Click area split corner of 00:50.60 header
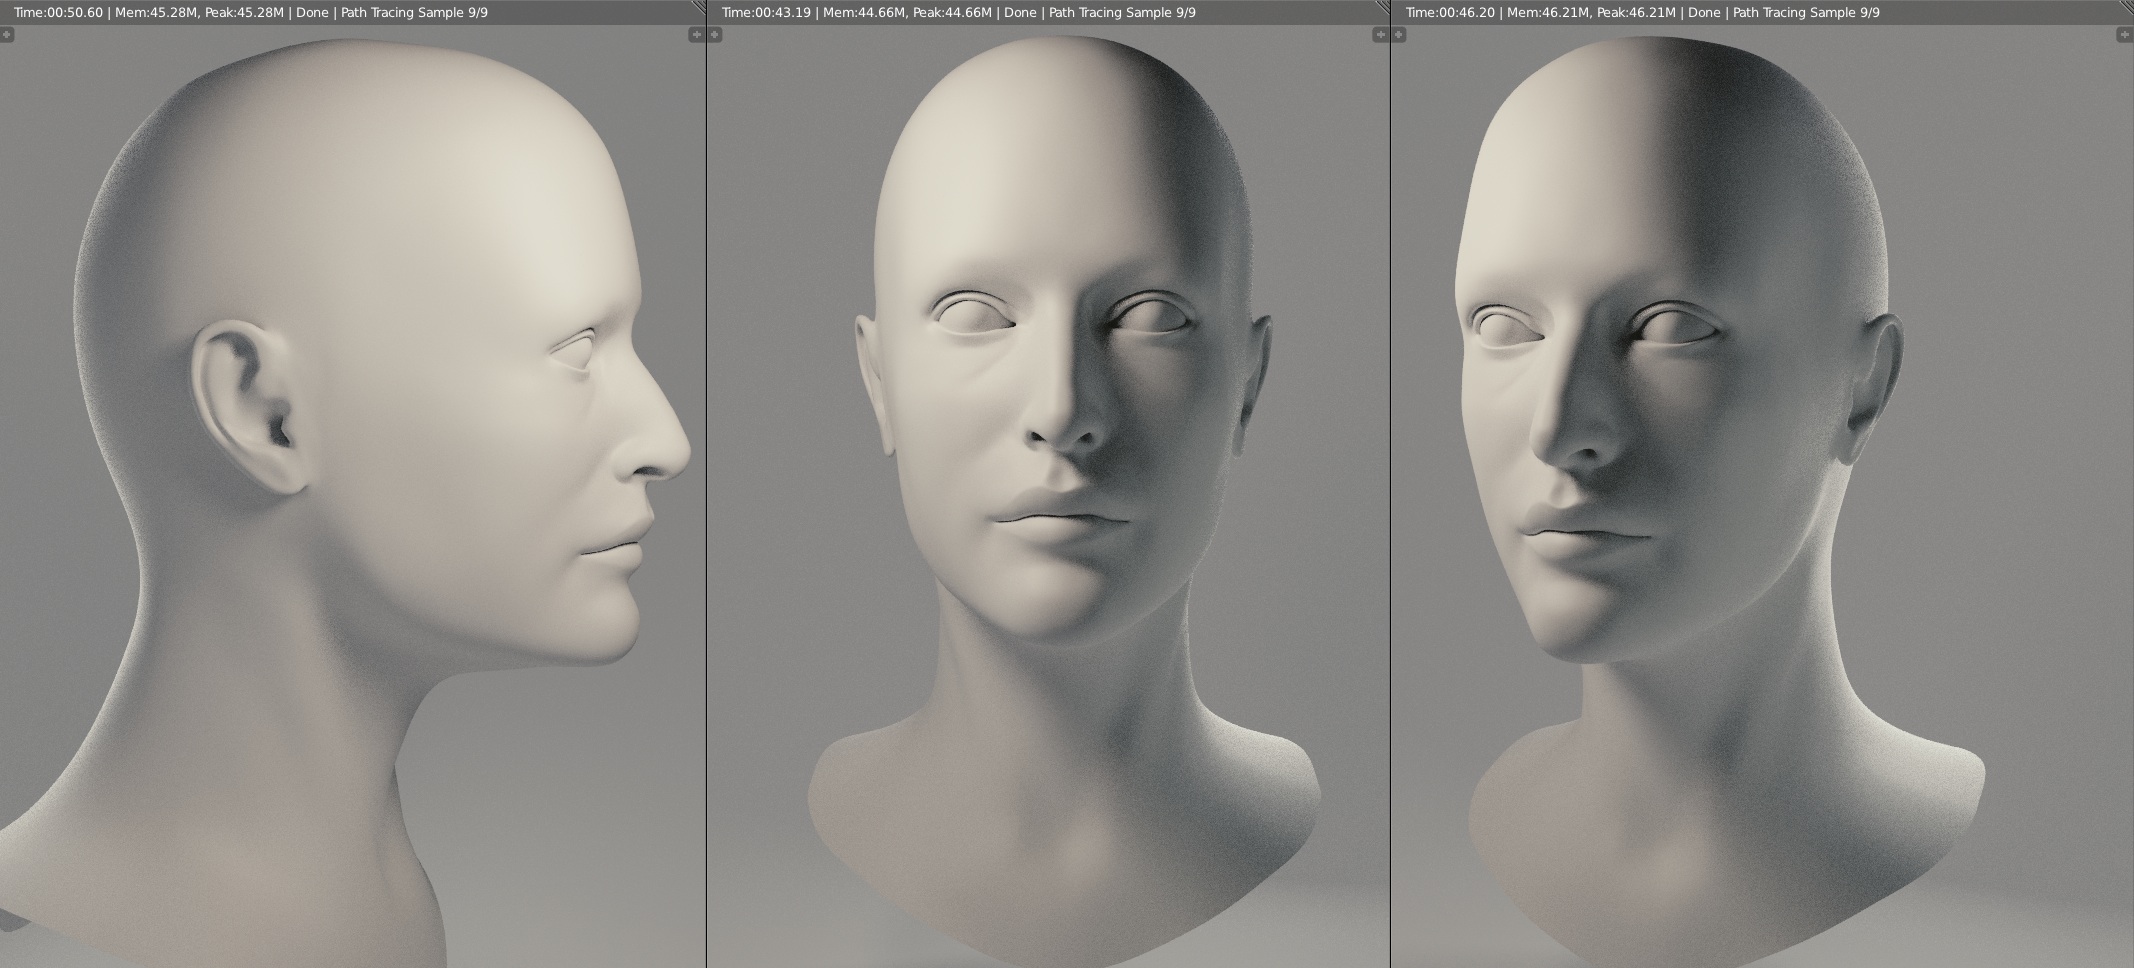The image size is (2134, 968). point(698,6)
